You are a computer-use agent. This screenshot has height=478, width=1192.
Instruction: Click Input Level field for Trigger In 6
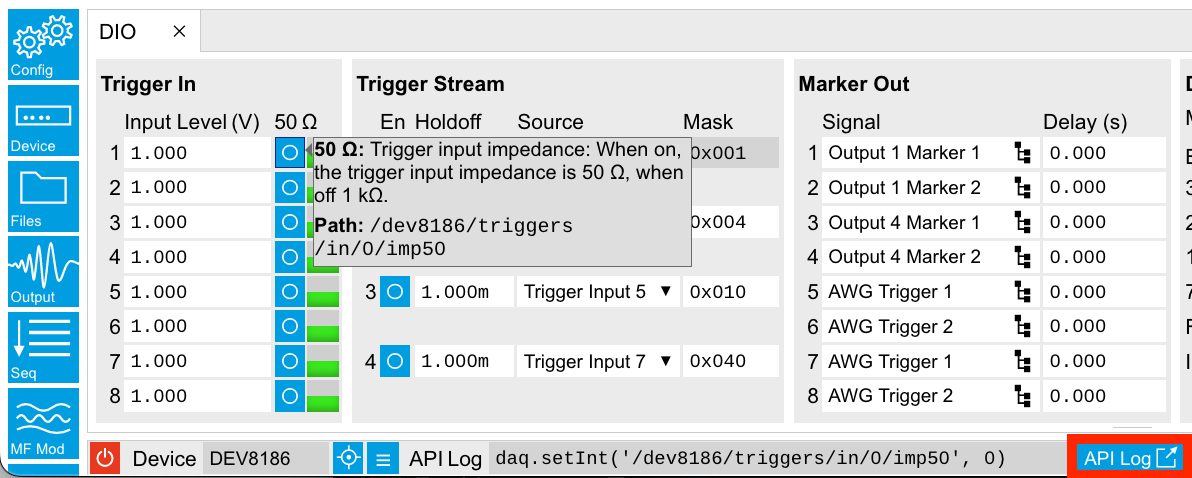pos(198,327)
